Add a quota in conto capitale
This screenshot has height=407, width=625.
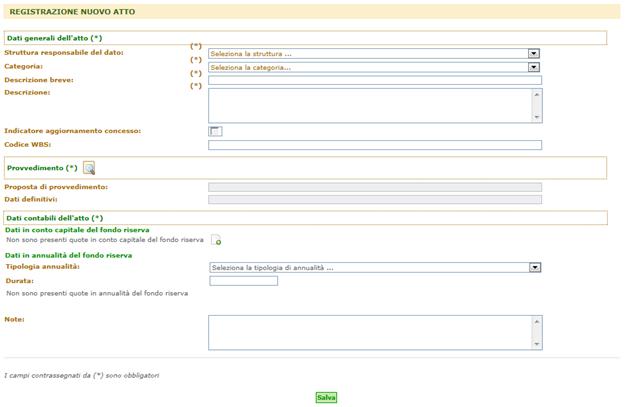pyautogui.click(x=216, y=240)
